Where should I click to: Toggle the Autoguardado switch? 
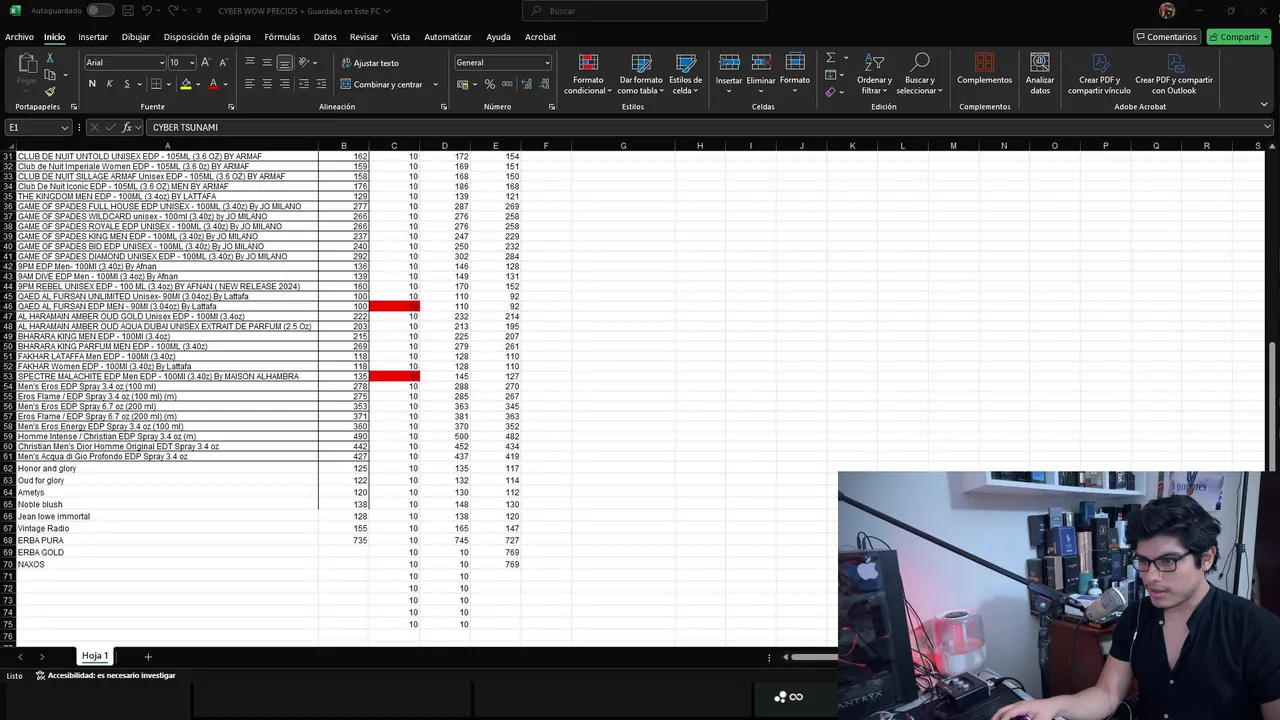coord(100,10)
